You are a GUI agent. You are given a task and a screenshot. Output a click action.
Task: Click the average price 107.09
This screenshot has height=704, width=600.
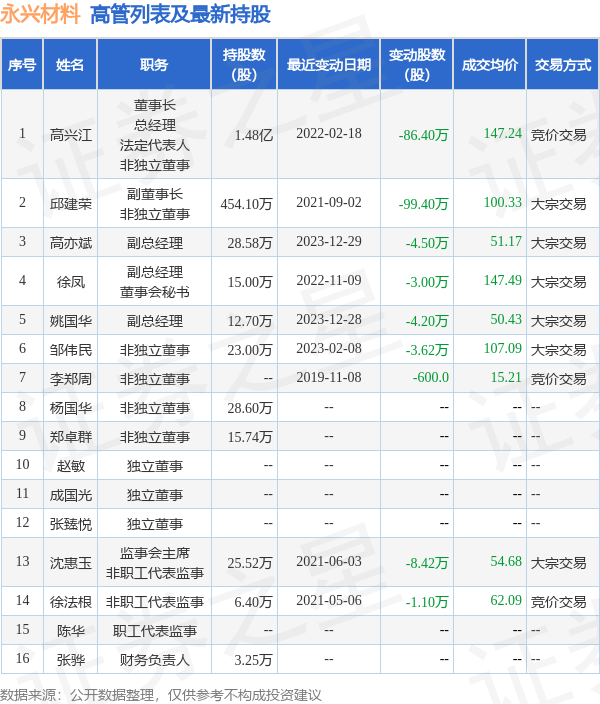coord(503,348)
